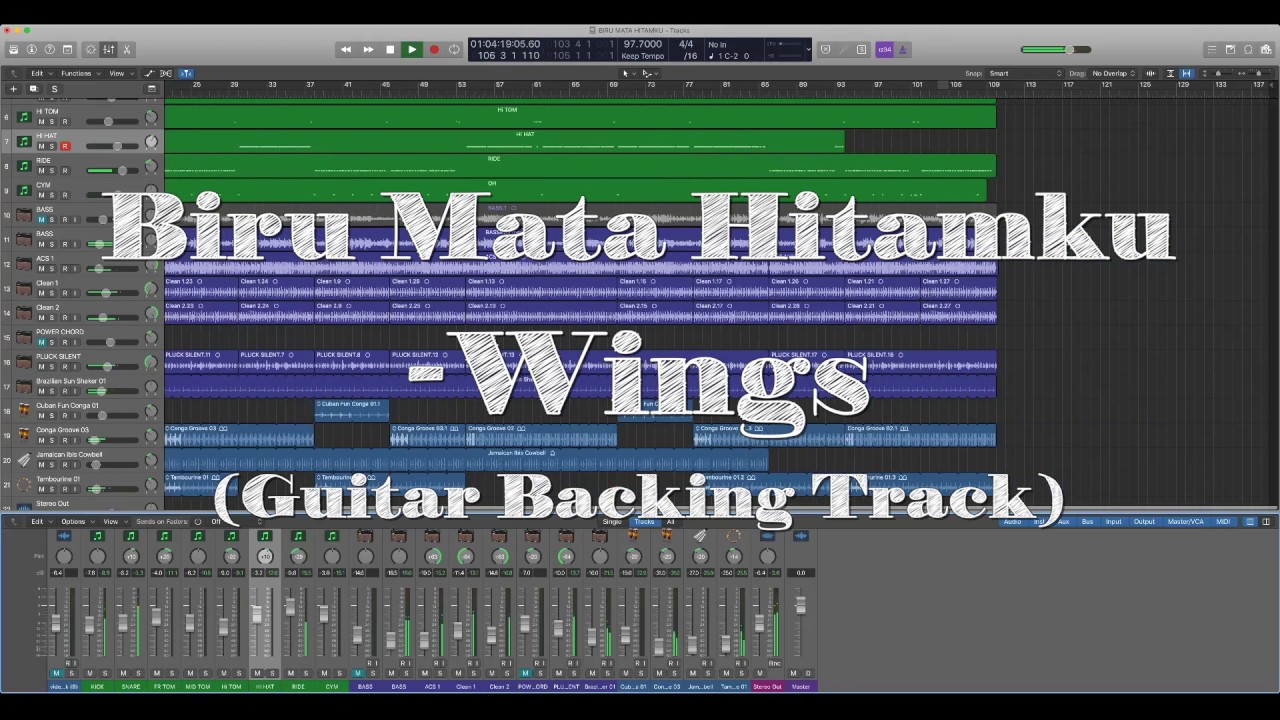The height and width of the screenshot is (720, 1280).
Task: Rewind the playhead
Action: point(346,49)
